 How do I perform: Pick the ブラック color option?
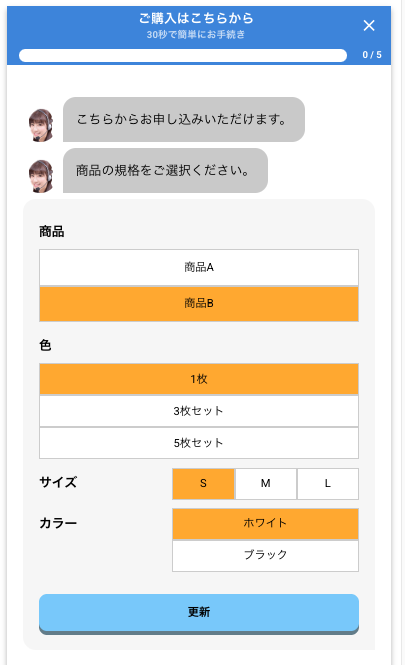click(x=265, y=556)
